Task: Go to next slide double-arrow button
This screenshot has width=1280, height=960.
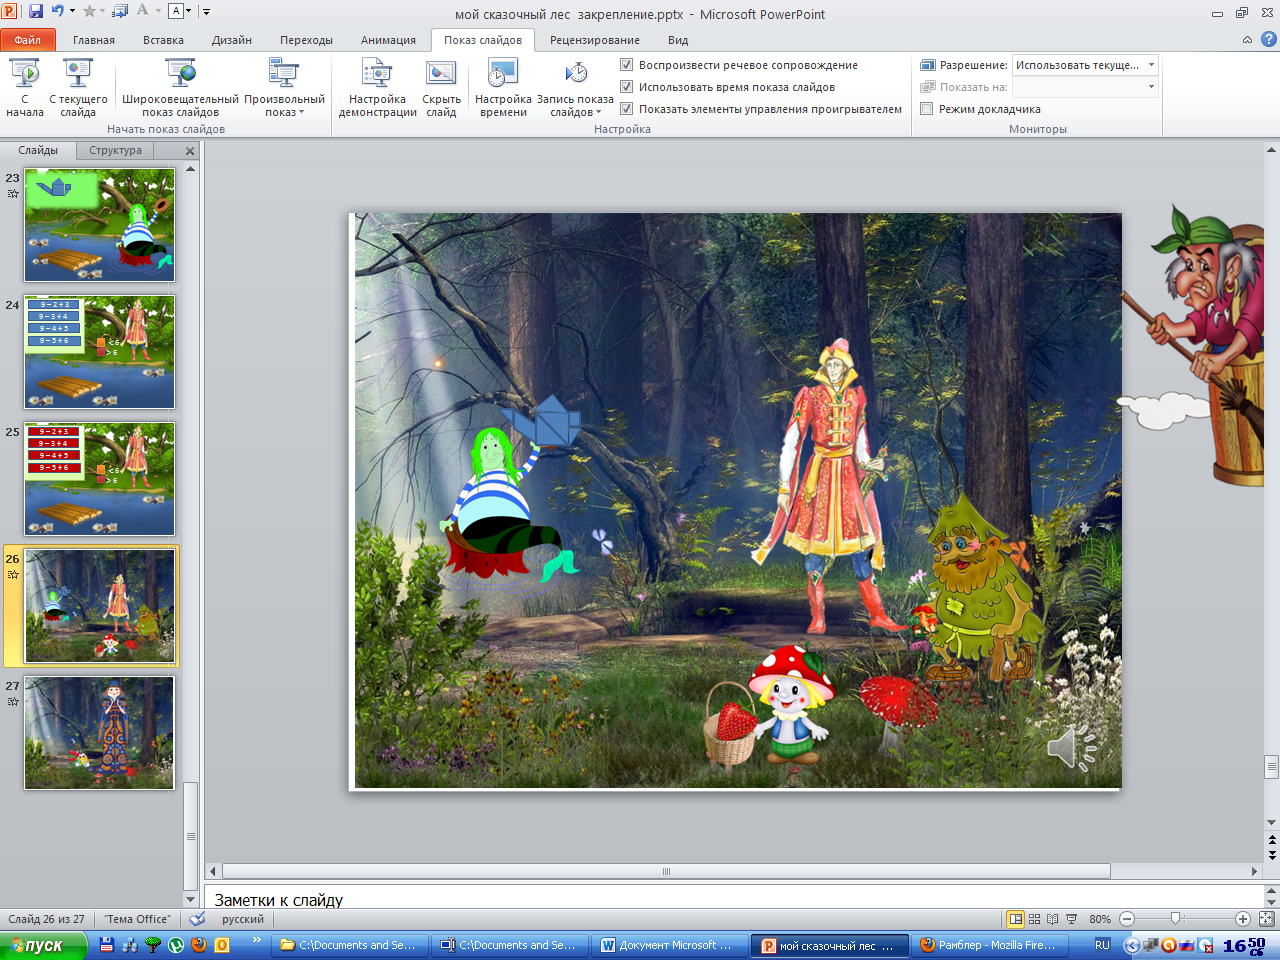Action: point(1272,856)
